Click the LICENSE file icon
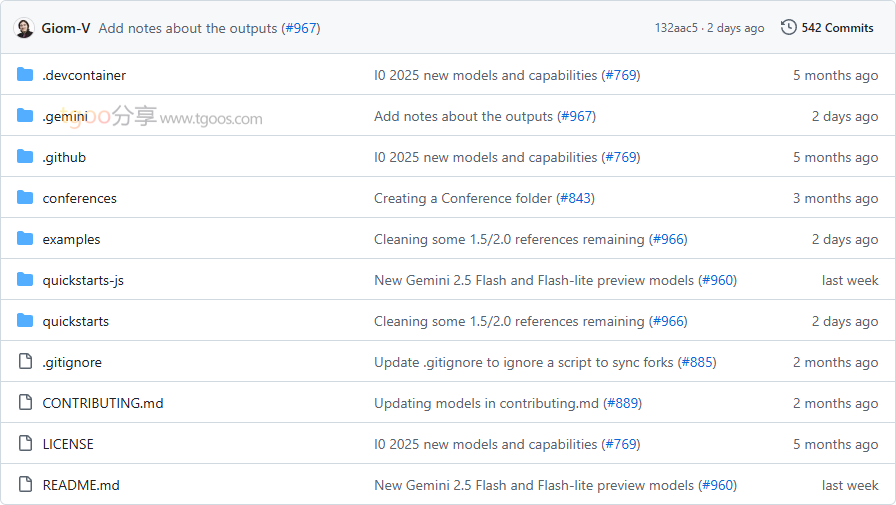 [x=25, y=444]
